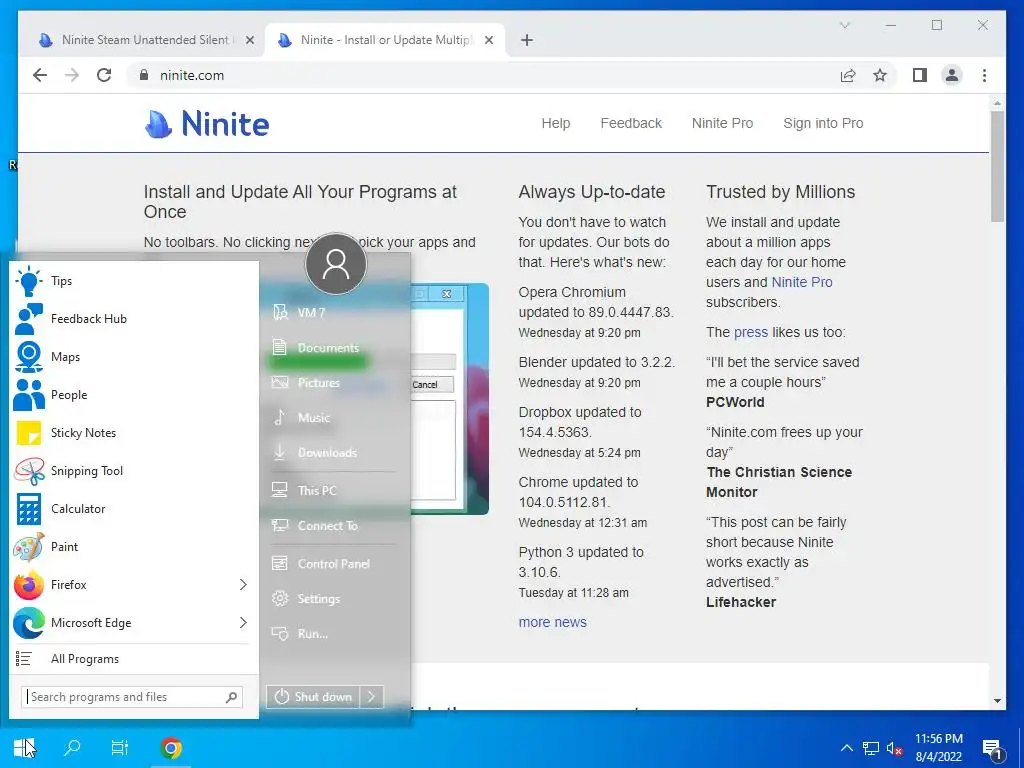Viewport: 1024px width, 768px height.
Task: Open Task View on the taskbar
Action: pyautogui.click(x=120, y=748)
